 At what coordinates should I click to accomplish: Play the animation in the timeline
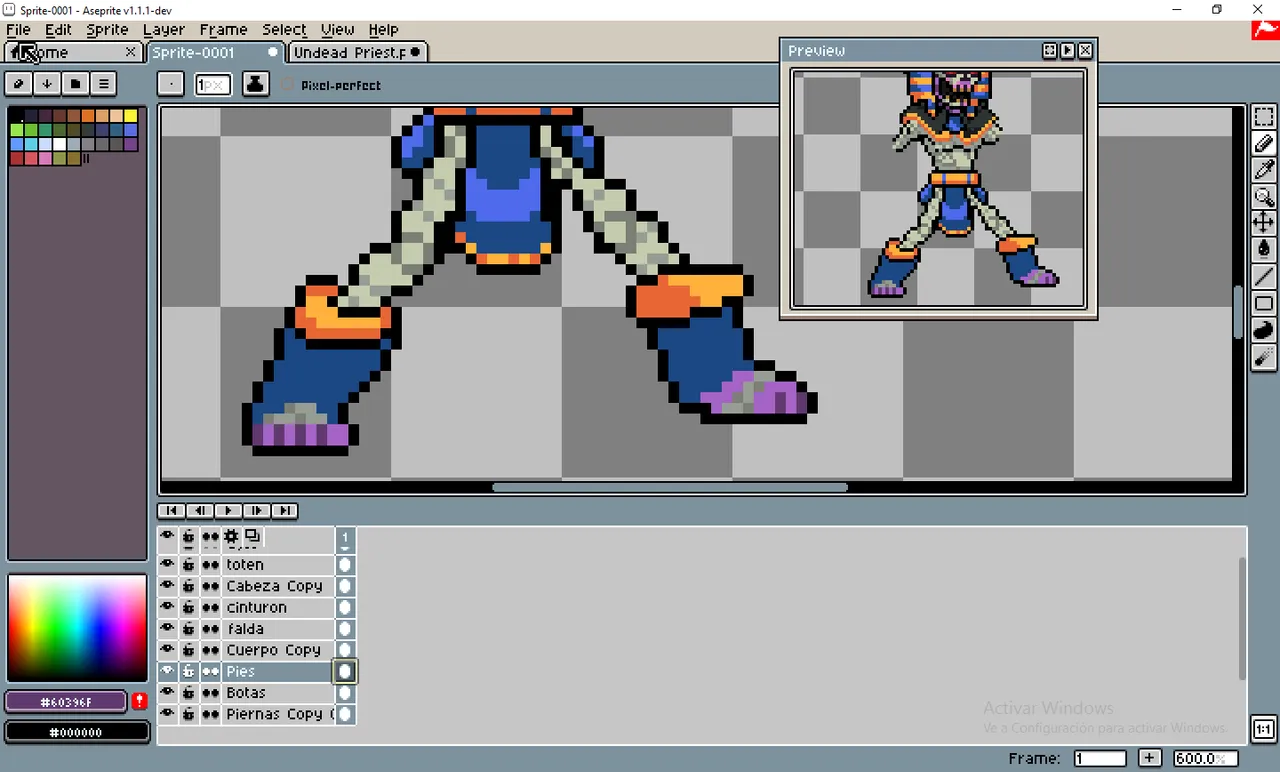[x=228, y=511]
